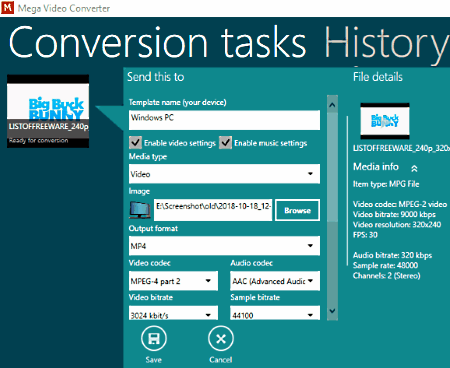Collapse Media info with double chevron
The height and width of the screenshot is (368, 450).
pyautogui.click(x=414, y=168)
